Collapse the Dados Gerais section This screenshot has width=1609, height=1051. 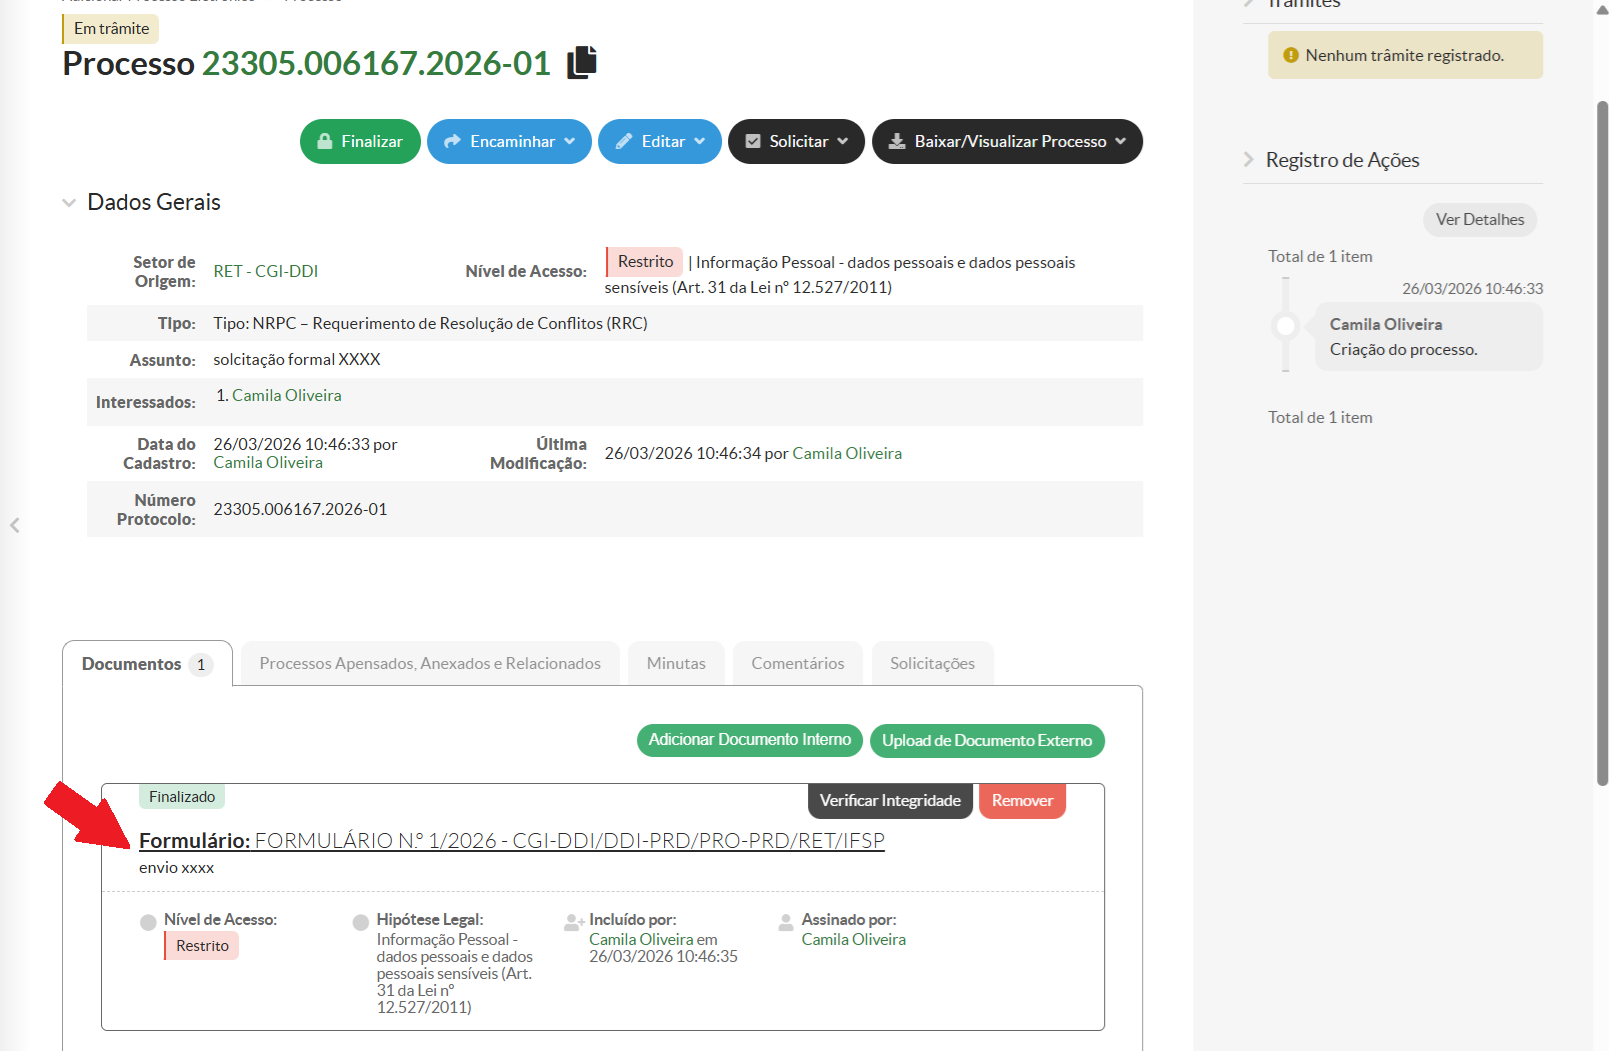coord(69,203)
